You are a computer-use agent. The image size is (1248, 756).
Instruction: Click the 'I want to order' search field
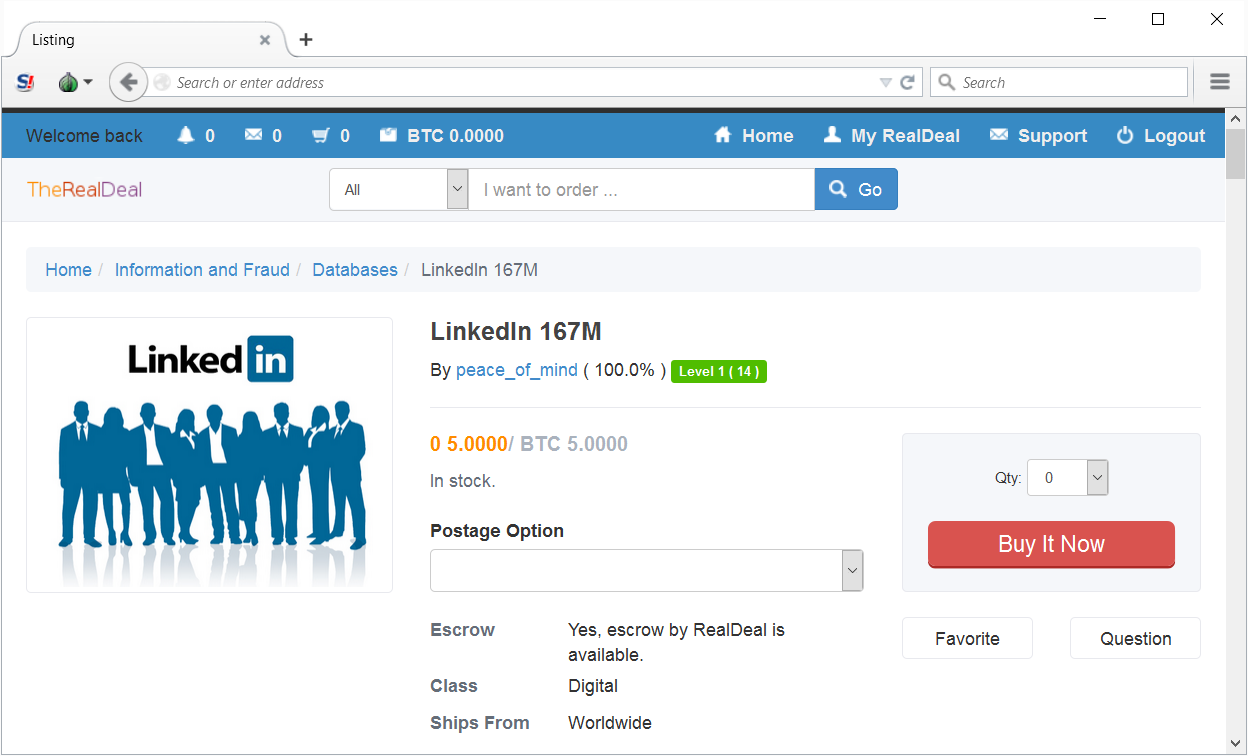coord(641,190)
